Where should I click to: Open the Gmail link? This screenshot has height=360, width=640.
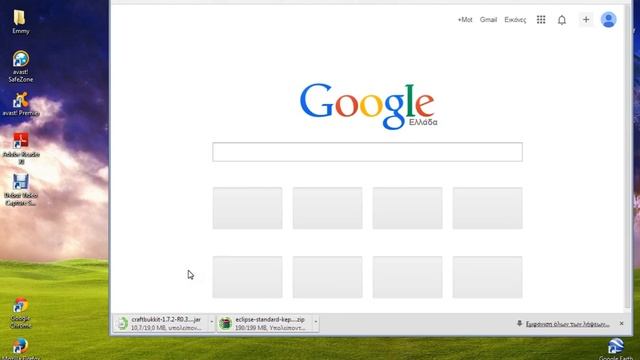pyautogui.click(x=488, y=20)
